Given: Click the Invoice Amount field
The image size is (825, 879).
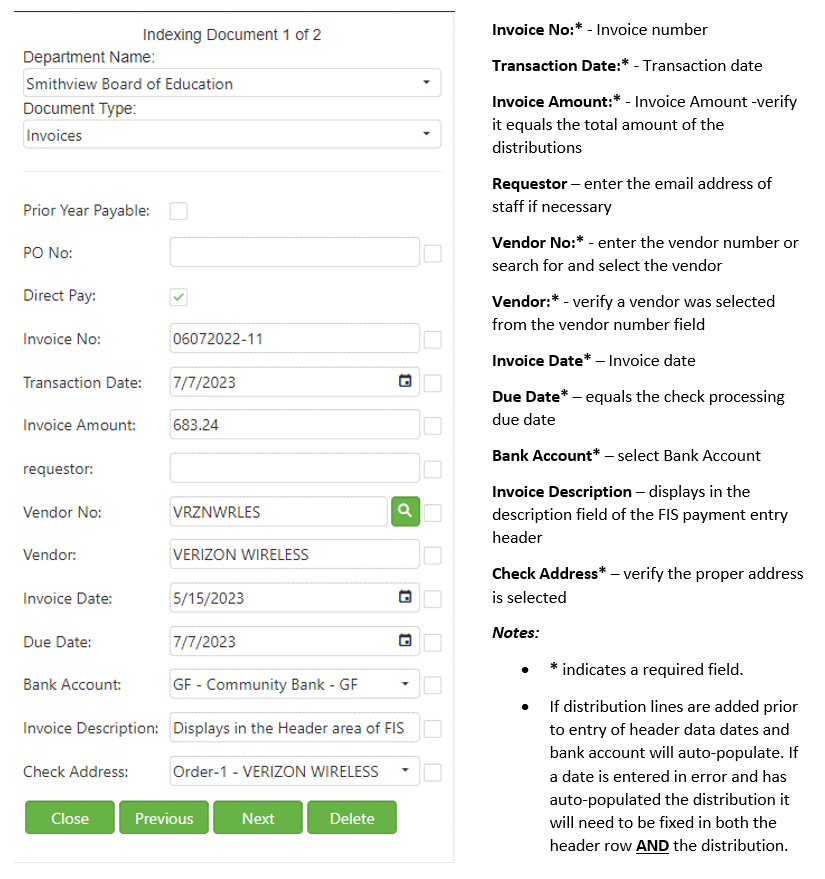Looking at the screenshot, I should 294,425.
